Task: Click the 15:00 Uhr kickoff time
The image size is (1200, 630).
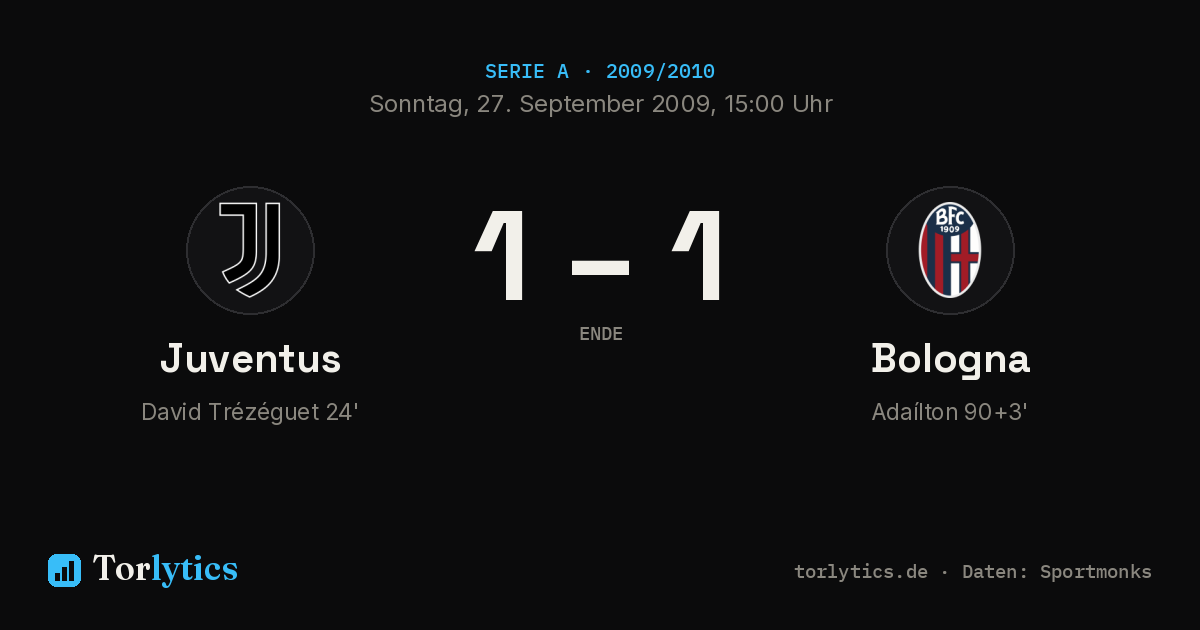Action: coord(776,104)
